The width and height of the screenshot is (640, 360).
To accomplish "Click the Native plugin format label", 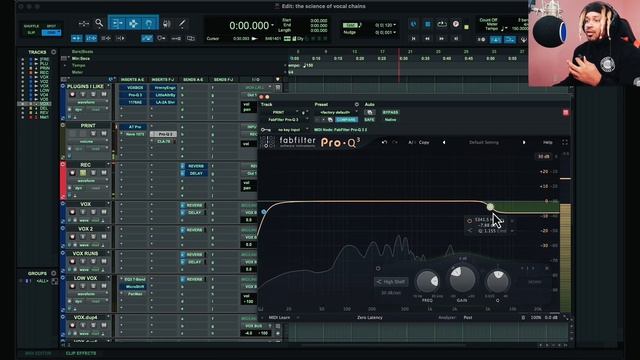I will [x=390, y=120].
